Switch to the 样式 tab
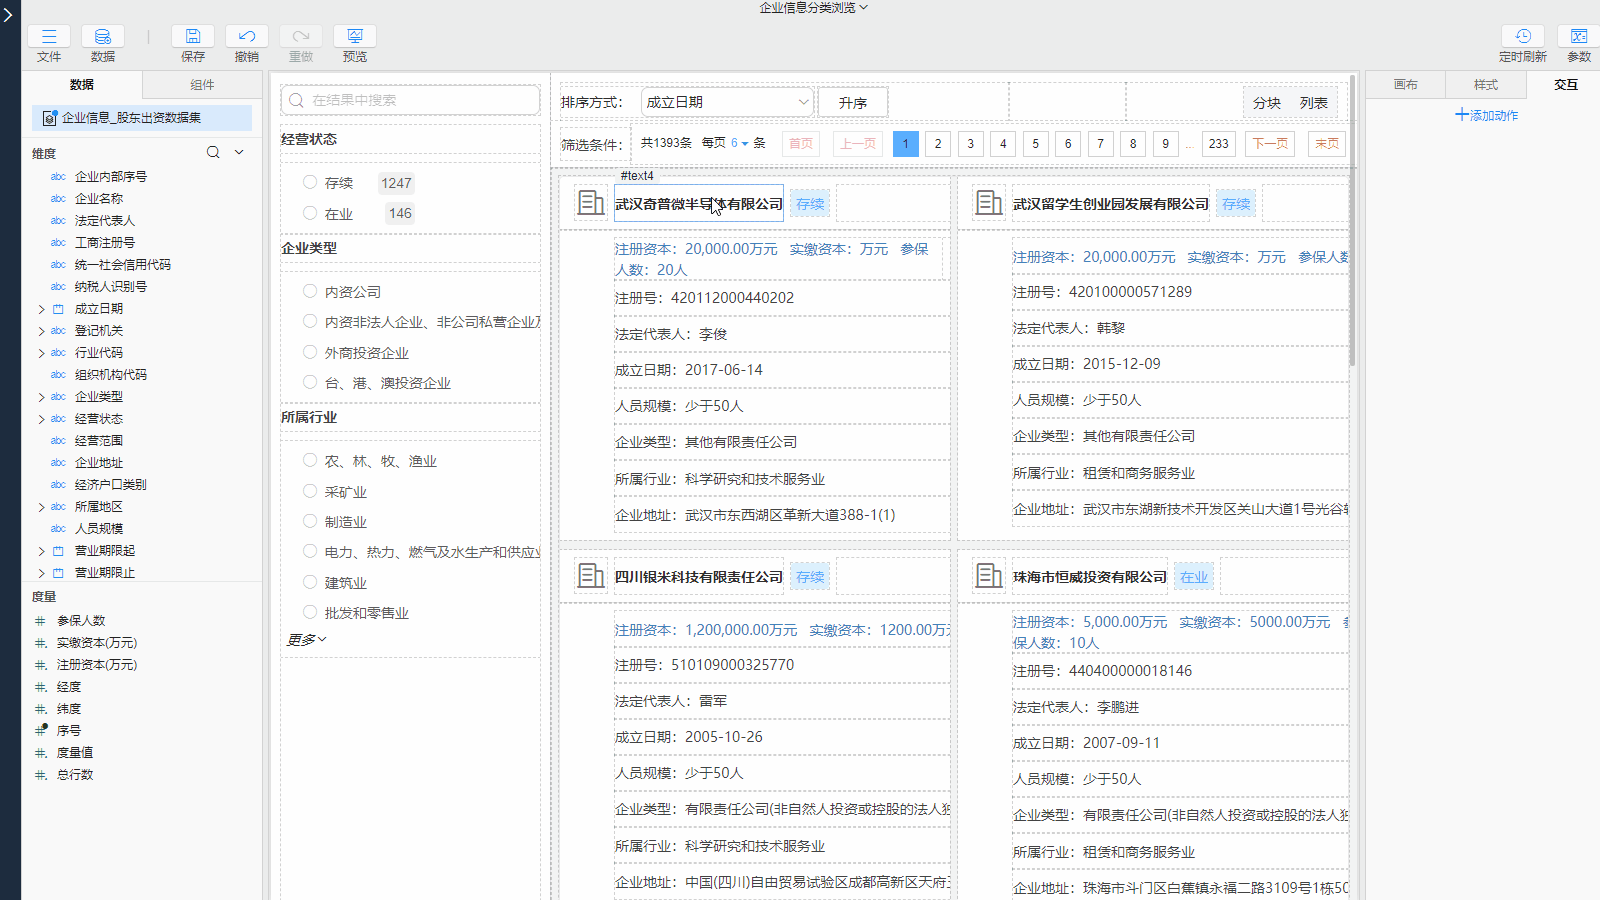This screenshot has height=900, width=1600. [1485, 85]
